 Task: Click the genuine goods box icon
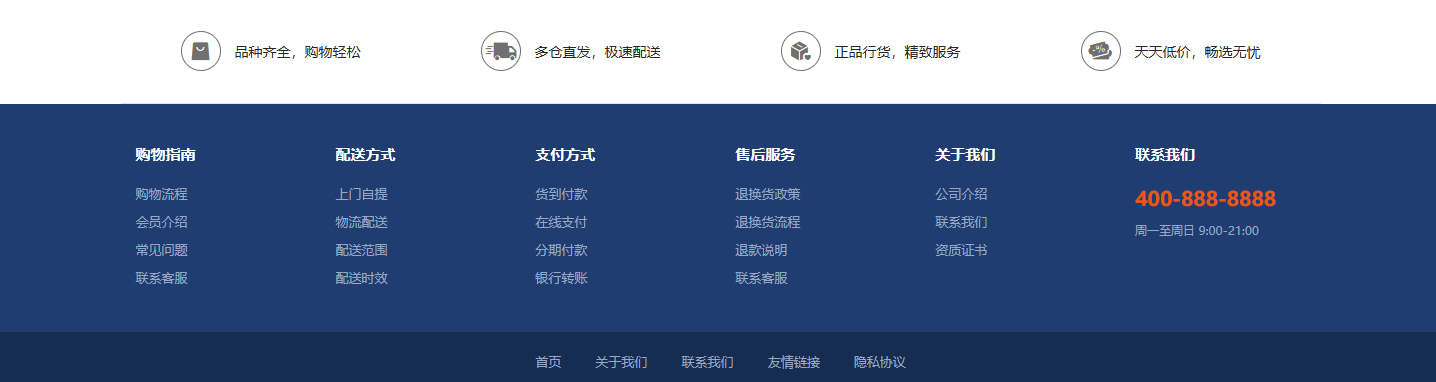pyautogui.click(x=801, y=51)
